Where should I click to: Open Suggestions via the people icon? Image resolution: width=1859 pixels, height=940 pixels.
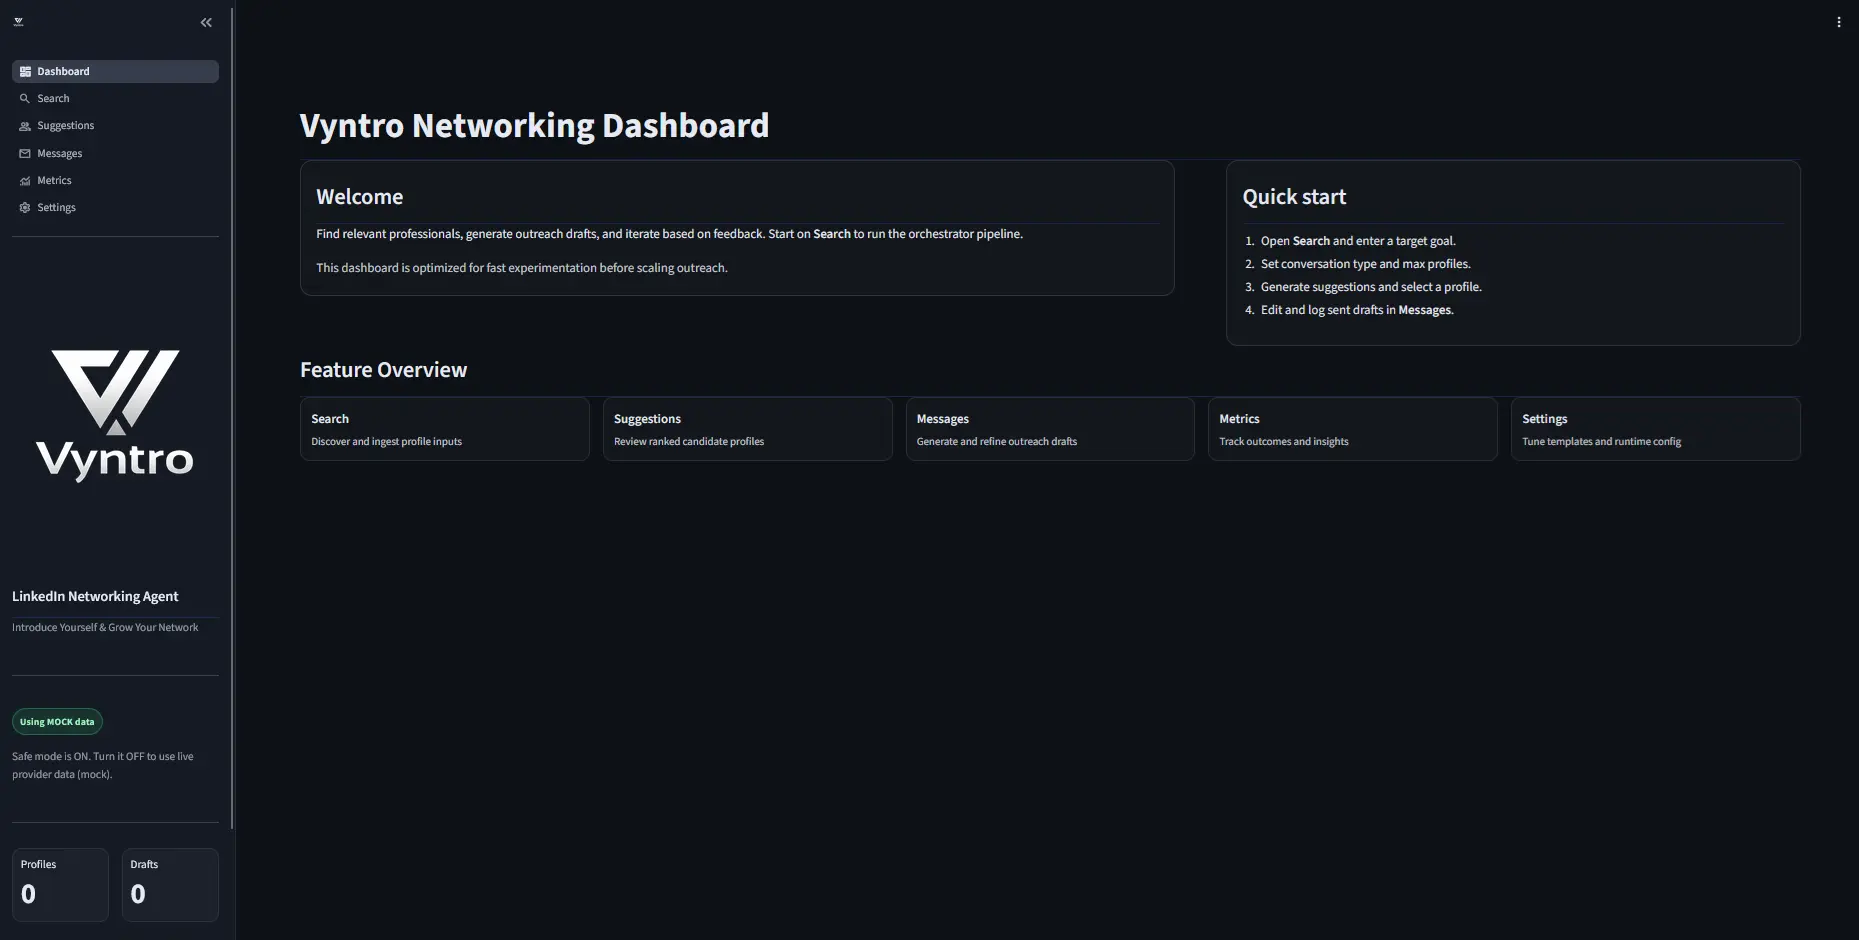(25, 126)
